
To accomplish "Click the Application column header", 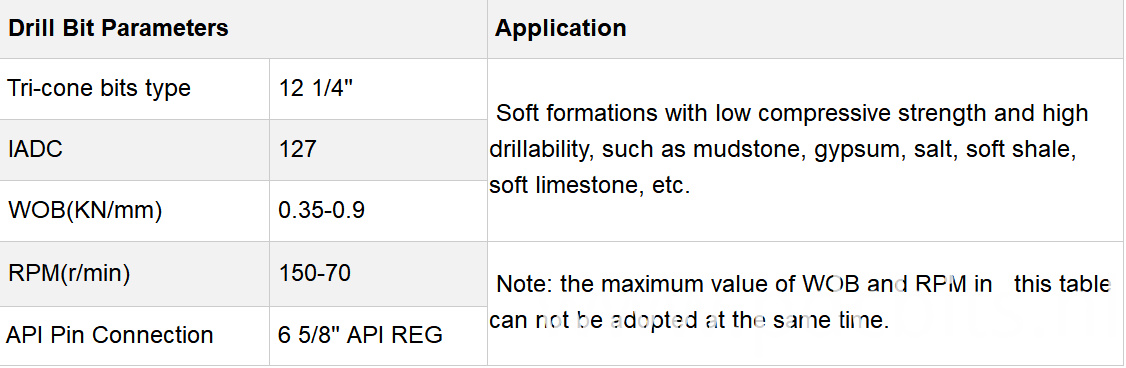I will click(560, 28).
